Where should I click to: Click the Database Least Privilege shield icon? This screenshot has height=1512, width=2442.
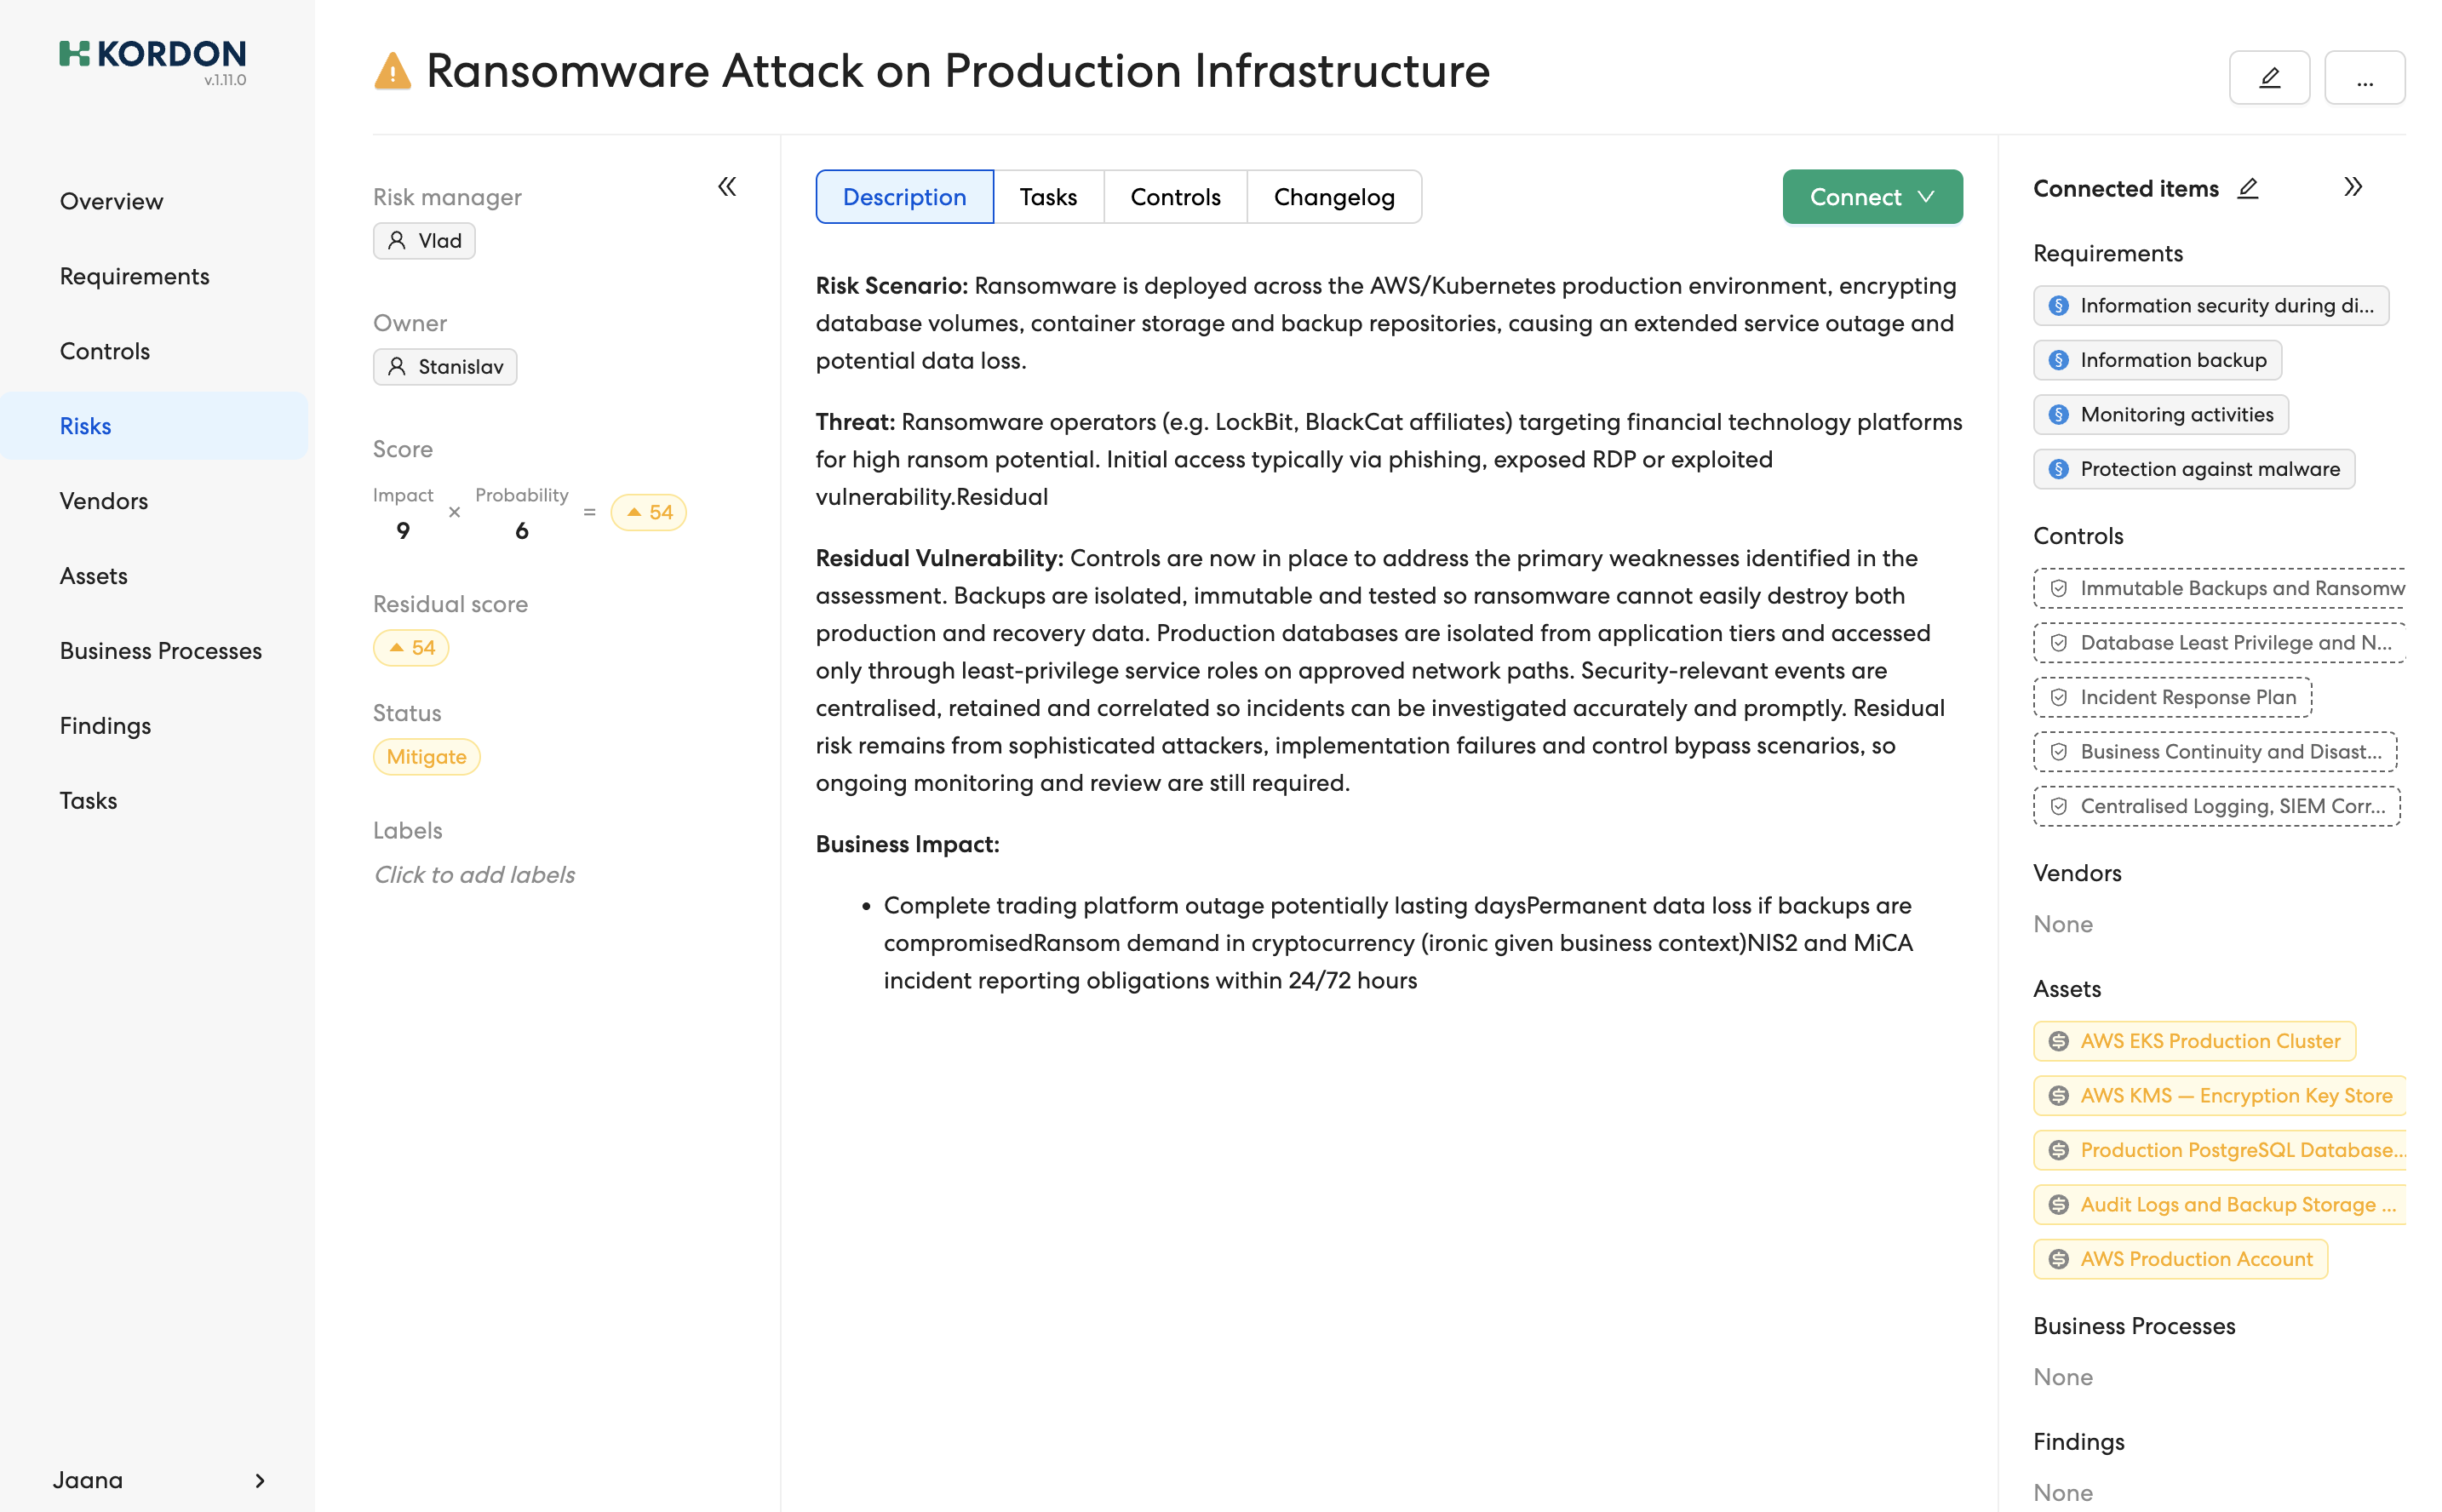2058,643
